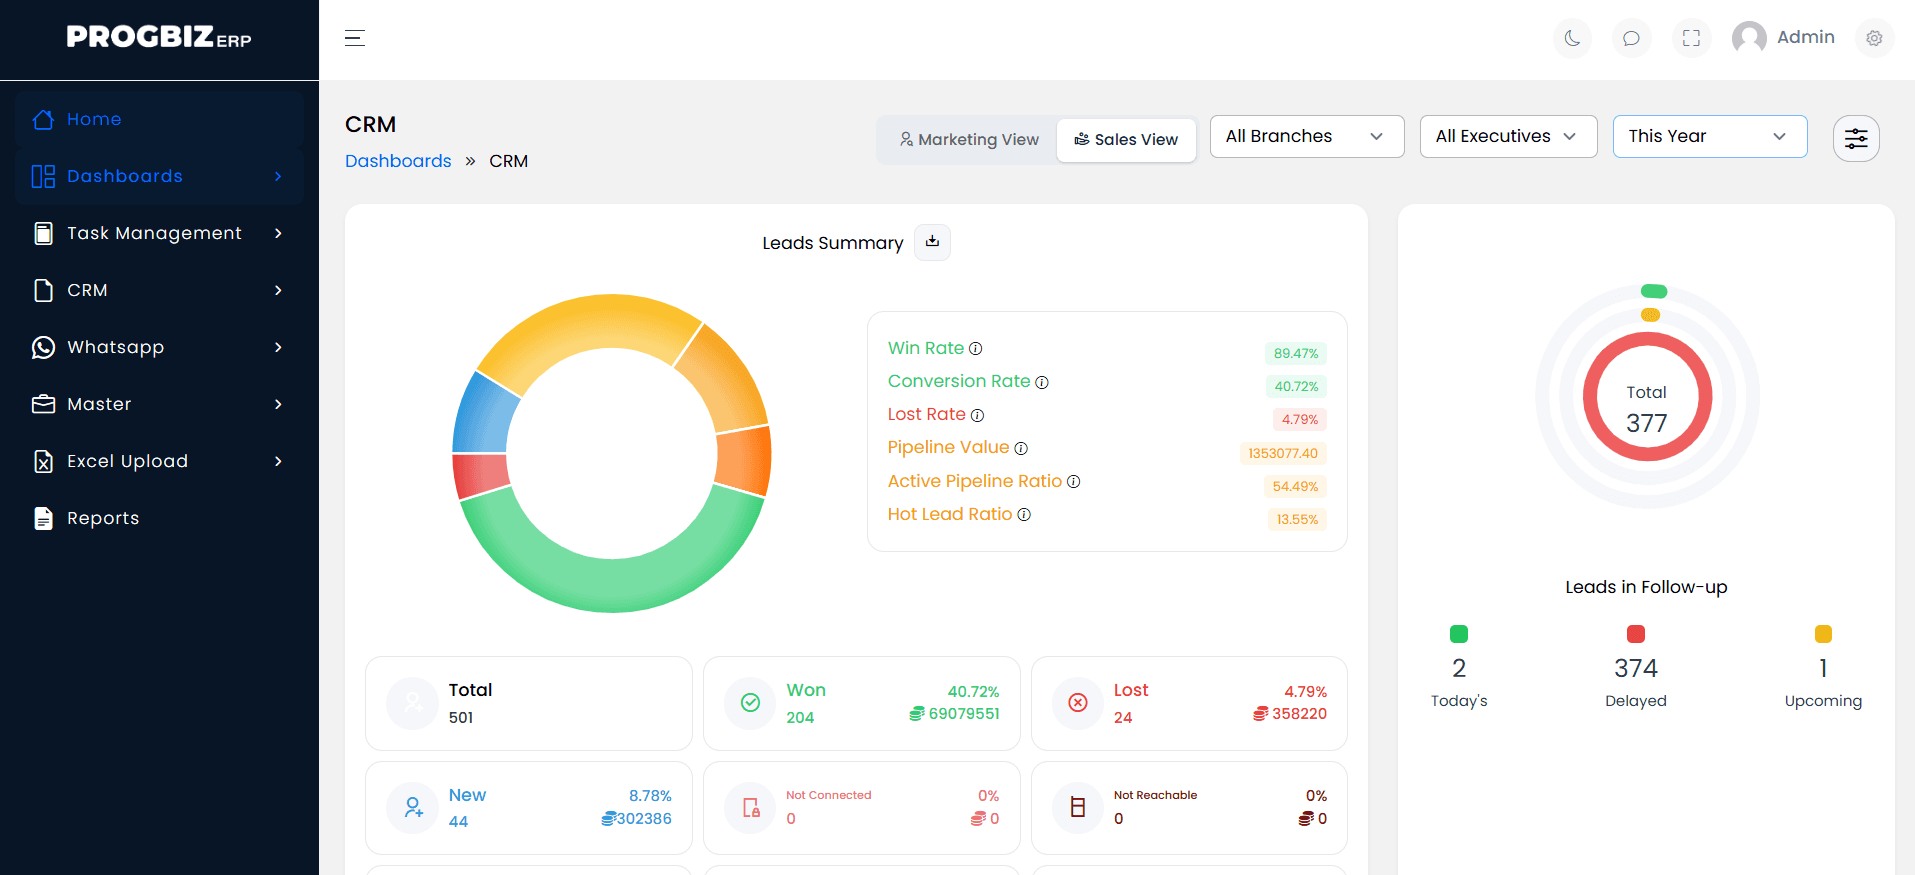This screenshot has width=1915, height=875.
Task: Expand the Excel Upload menu
Action: (x=159, y=461)
